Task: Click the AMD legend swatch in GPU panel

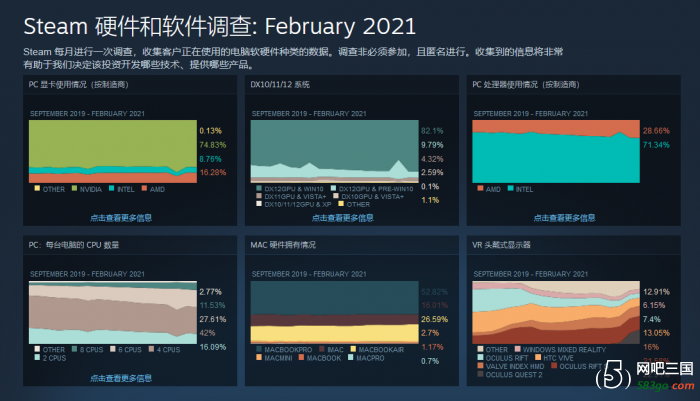Action: 144,188
